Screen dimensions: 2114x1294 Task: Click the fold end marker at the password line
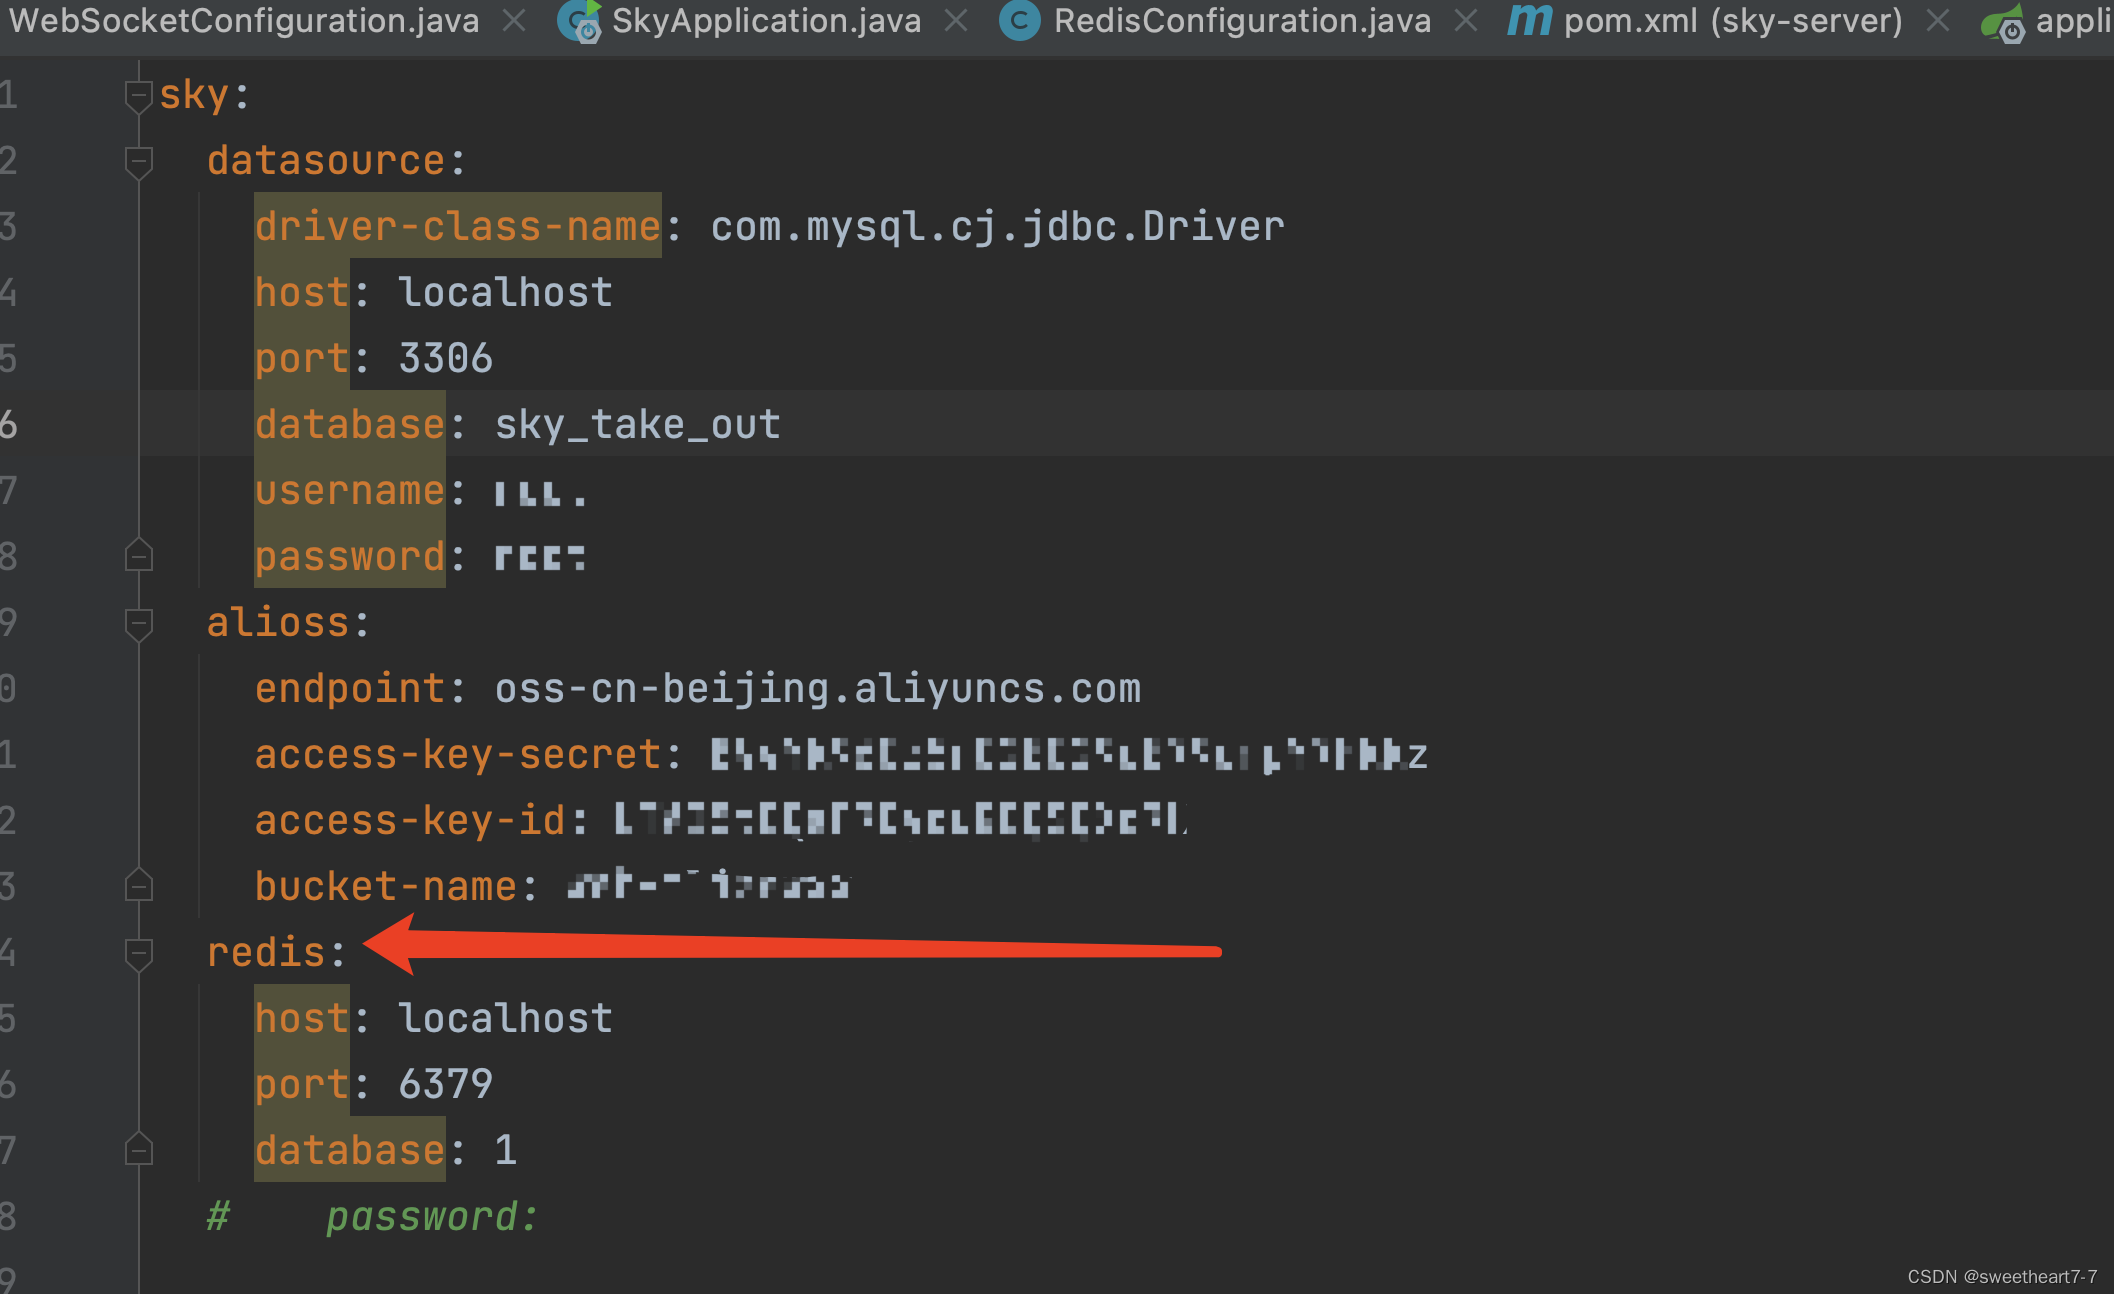139,556
